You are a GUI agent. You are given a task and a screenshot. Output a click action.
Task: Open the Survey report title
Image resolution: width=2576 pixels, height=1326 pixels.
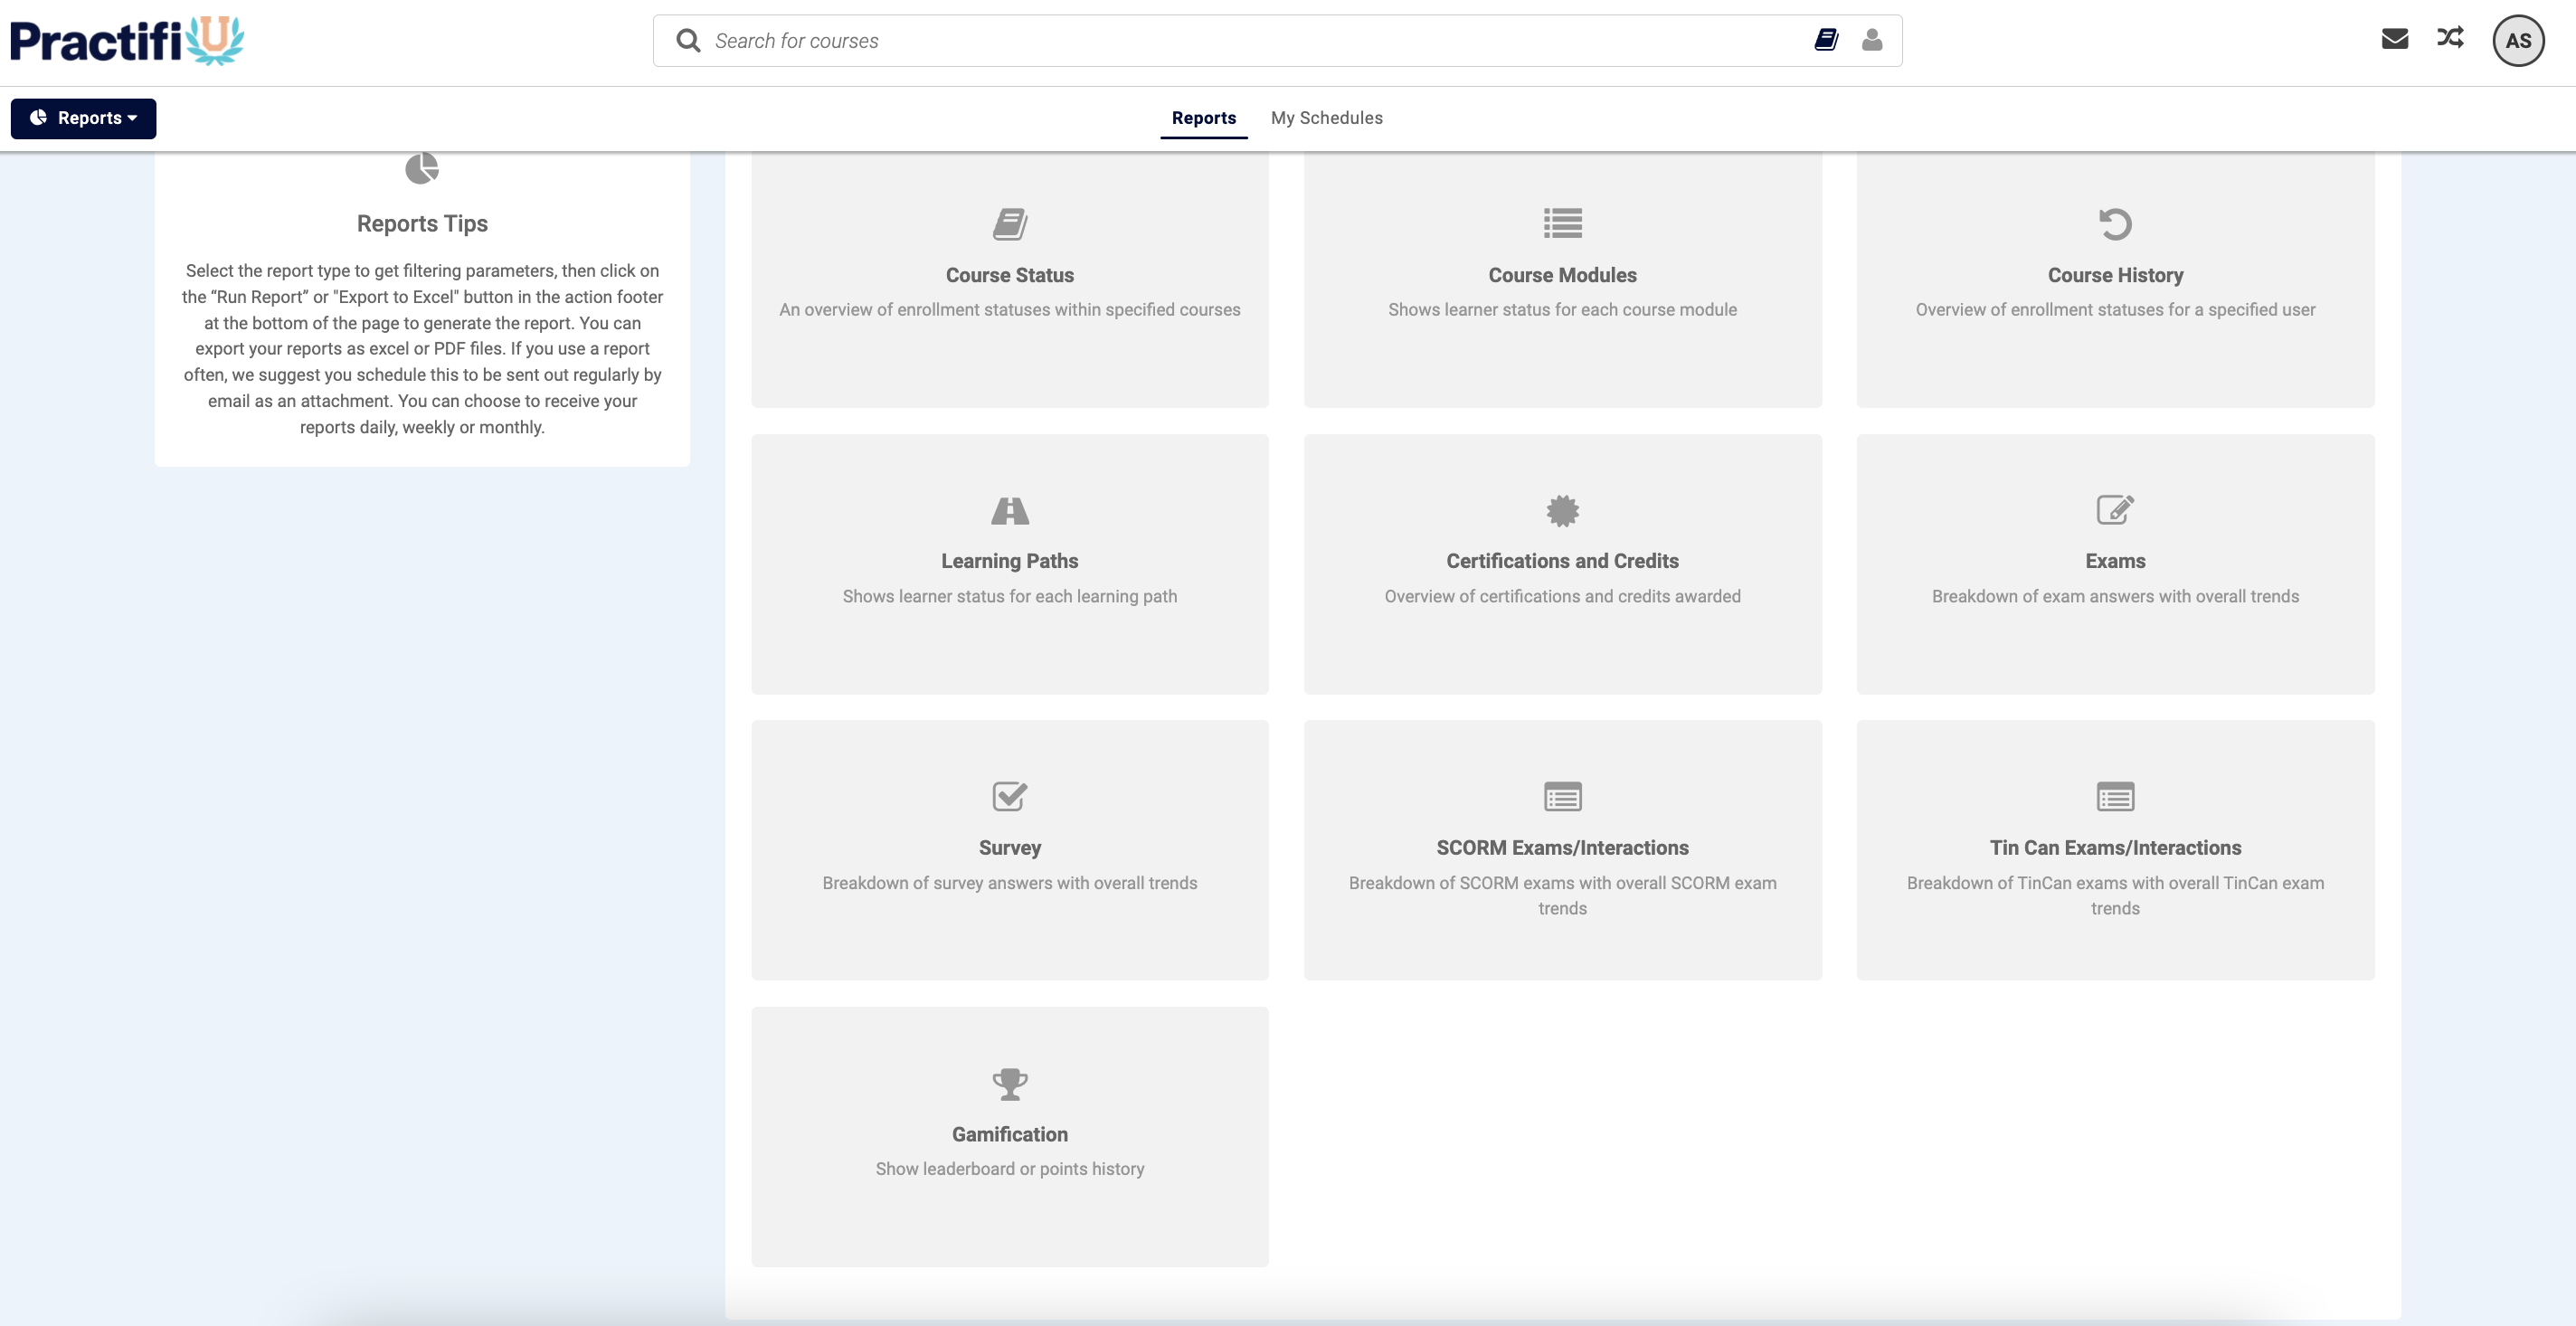point(1010,848)
